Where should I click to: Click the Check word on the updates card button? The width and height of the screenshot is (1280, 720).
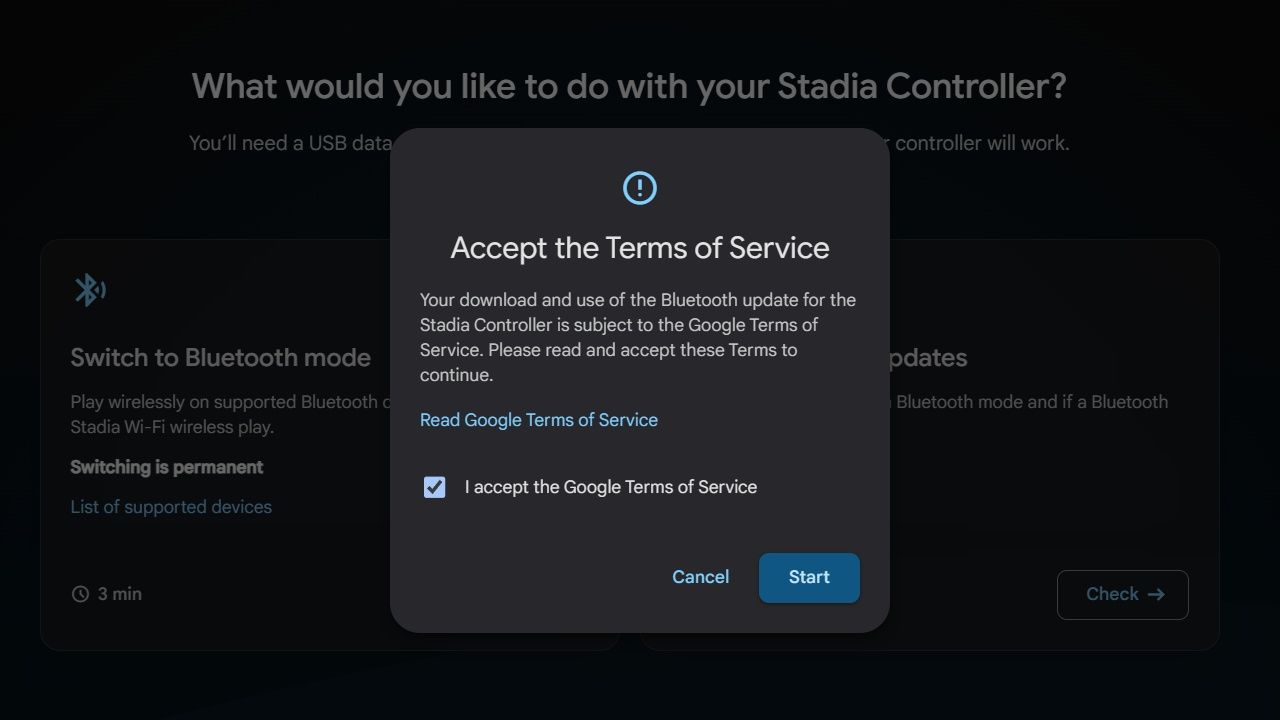(x=1112, y=594)
